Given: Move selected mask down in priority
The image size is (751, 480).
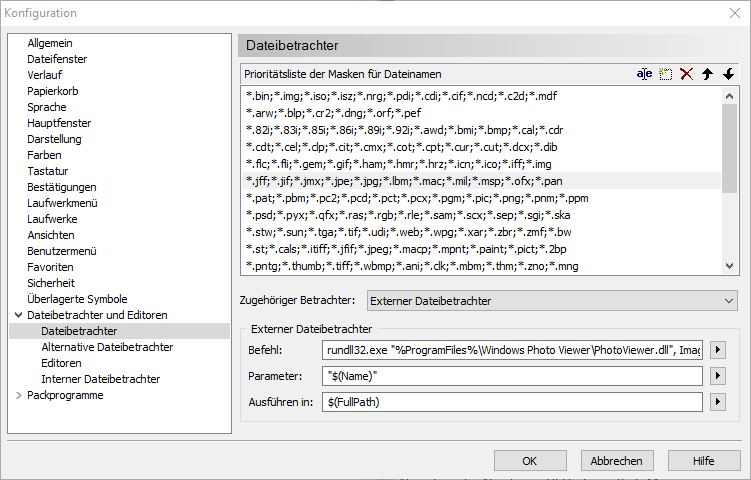Looking at the screenshot, I should pos(728,74).
